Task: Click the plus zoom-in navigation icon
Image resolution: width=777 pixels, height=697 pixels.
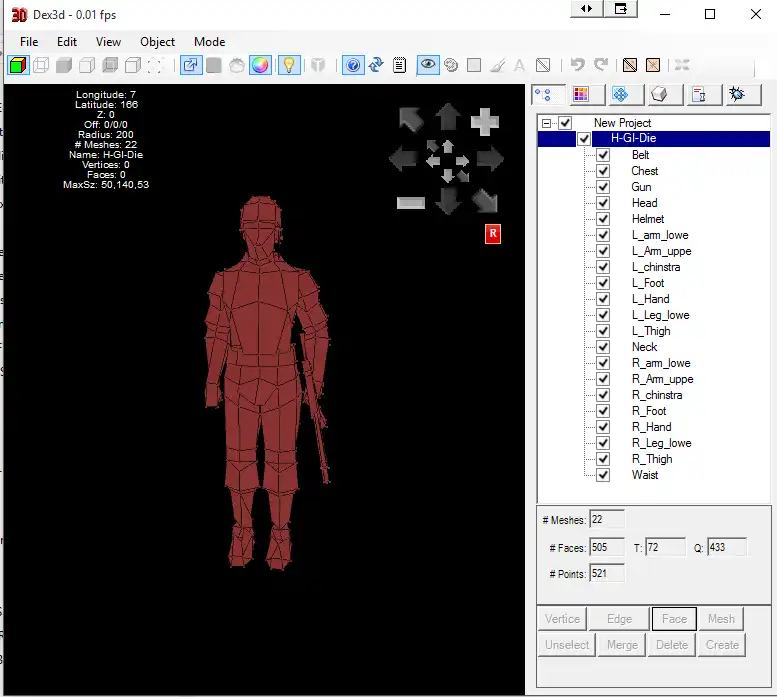Action: [485, 121]
